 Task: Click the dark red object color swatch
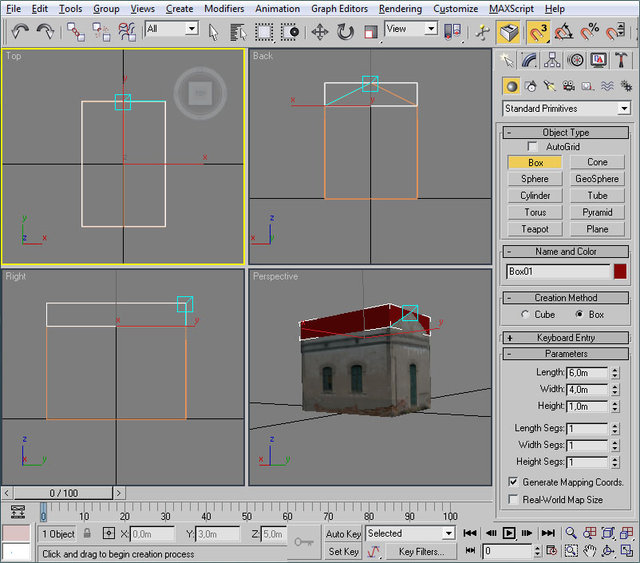coord(620,271)
